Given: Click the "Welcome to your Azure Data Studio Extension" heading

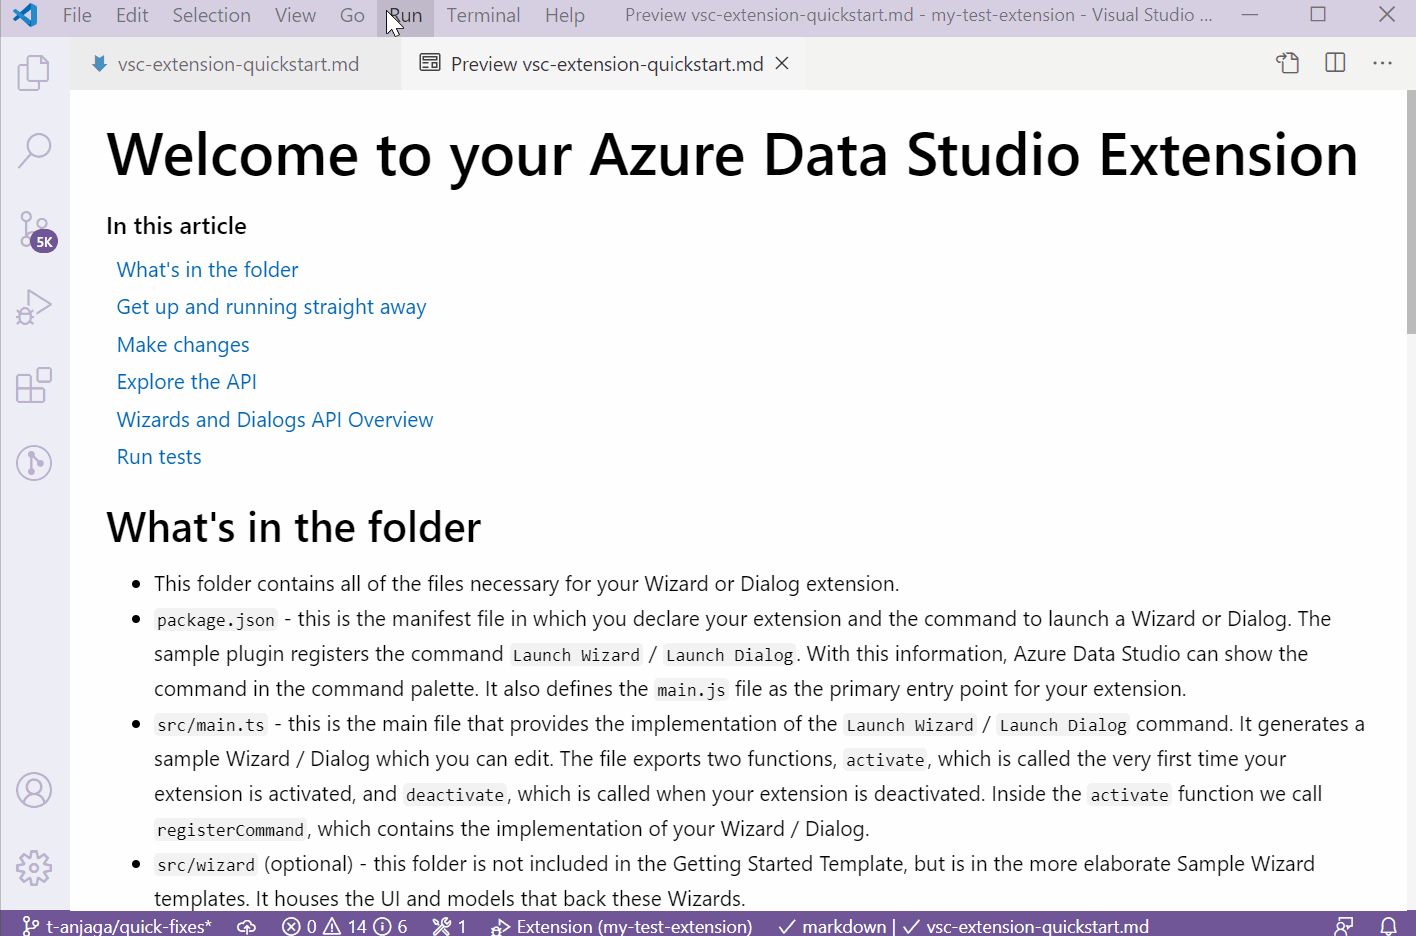Looking at the screenshot, I should click(732, 155).
